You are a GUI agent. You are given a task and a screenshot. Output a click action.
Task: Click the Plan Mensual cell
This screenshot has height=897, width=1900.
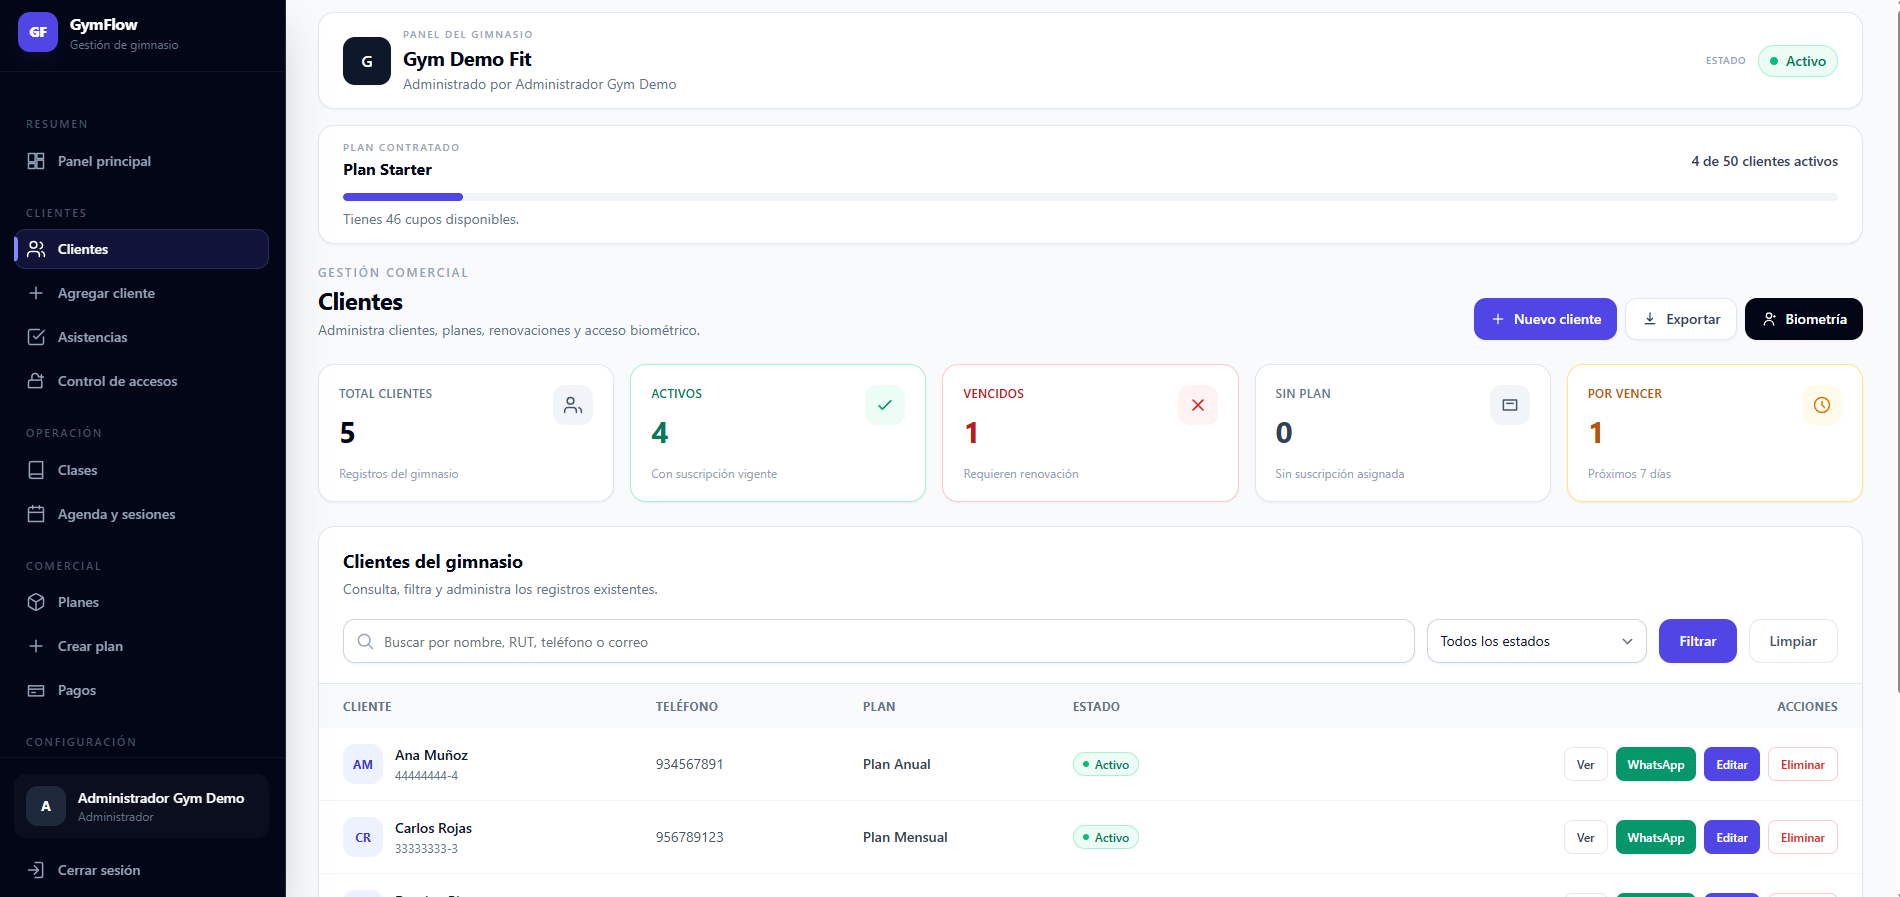[905, 837]
